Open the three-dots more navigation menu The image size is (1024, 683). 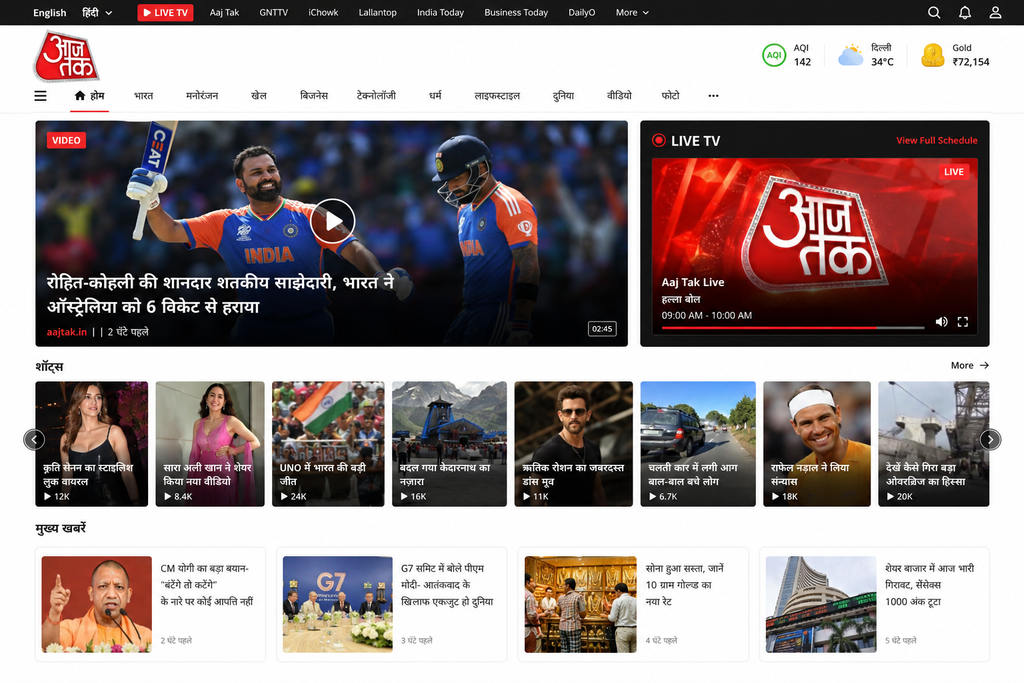(713, 96)
